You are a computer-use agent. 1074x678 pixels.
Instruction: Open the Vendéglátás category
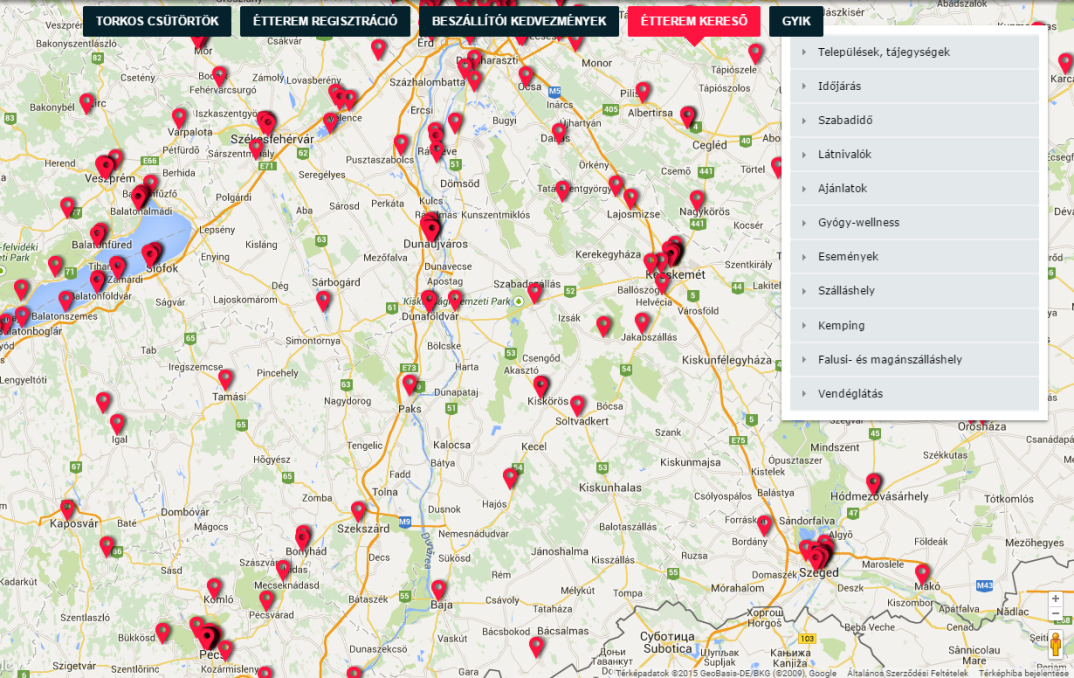point(914,394)
